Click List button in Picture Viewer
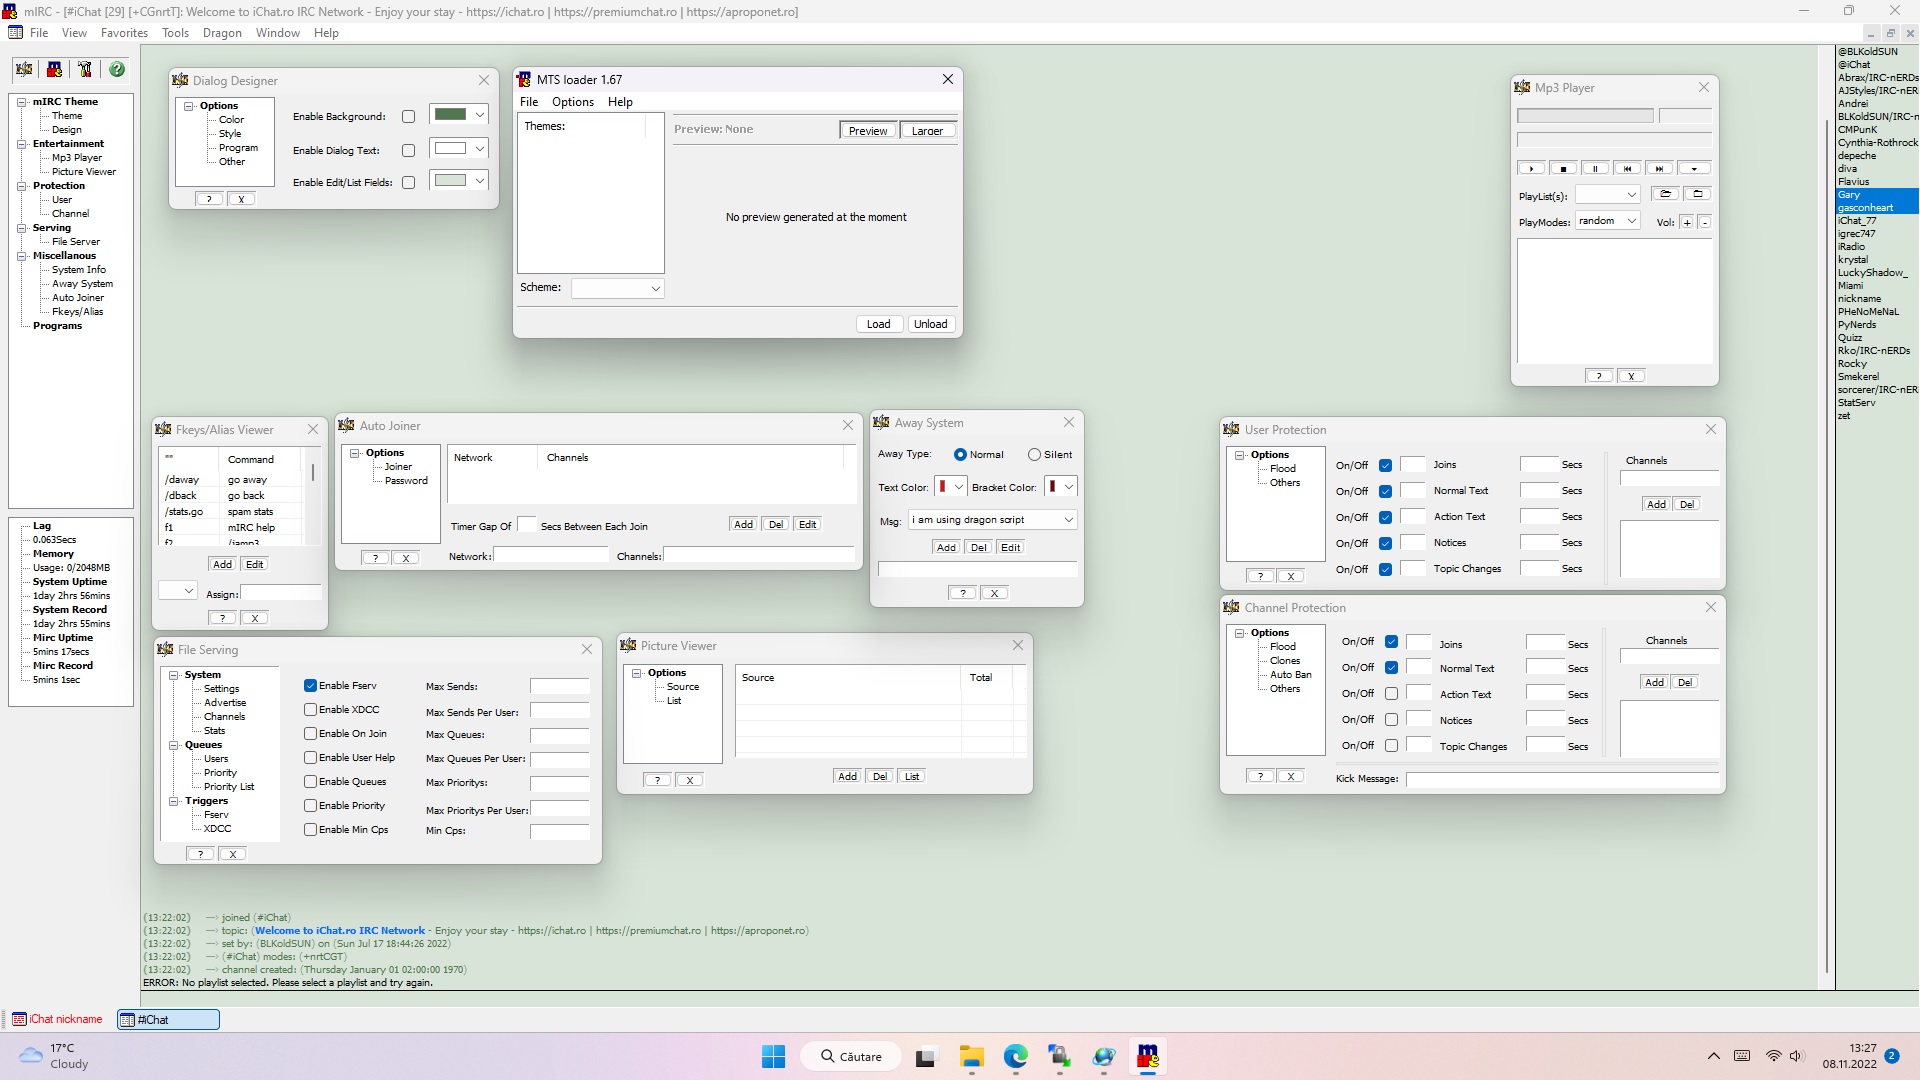Screen dimensions: 1920x1080 pyautogui.click(x=912, y=777)
